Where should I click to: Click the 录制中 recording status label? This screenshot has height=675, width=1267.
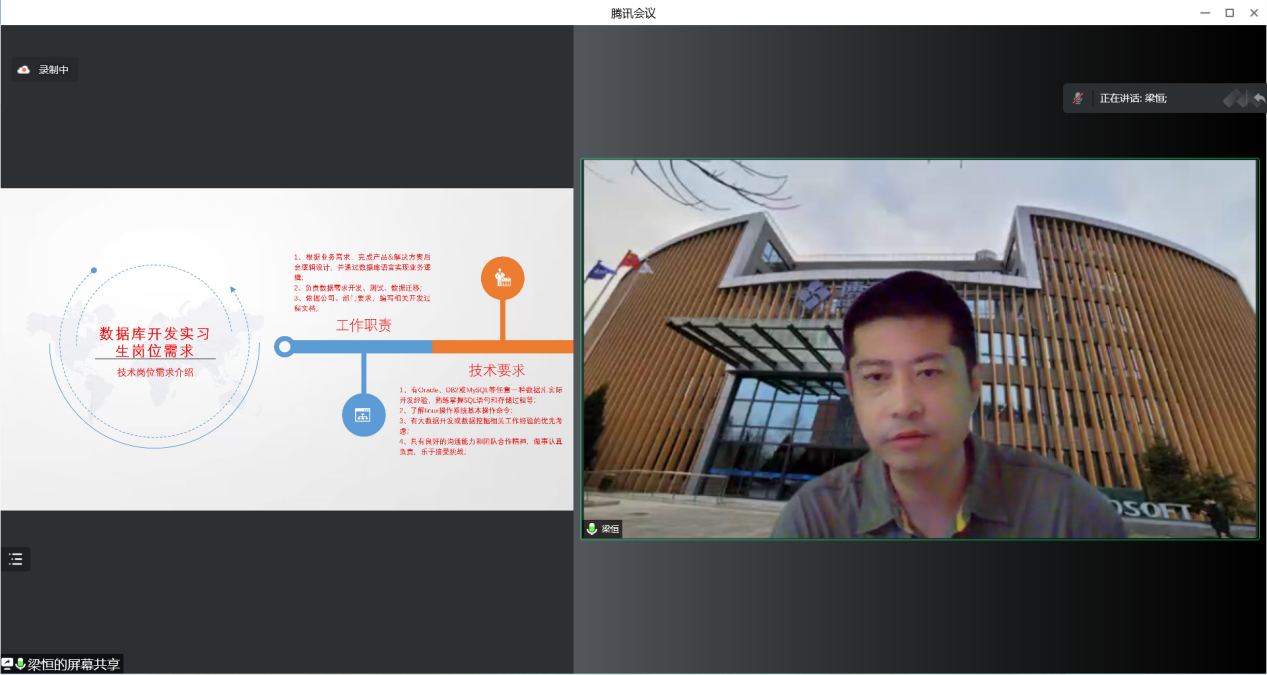point(54,70)
